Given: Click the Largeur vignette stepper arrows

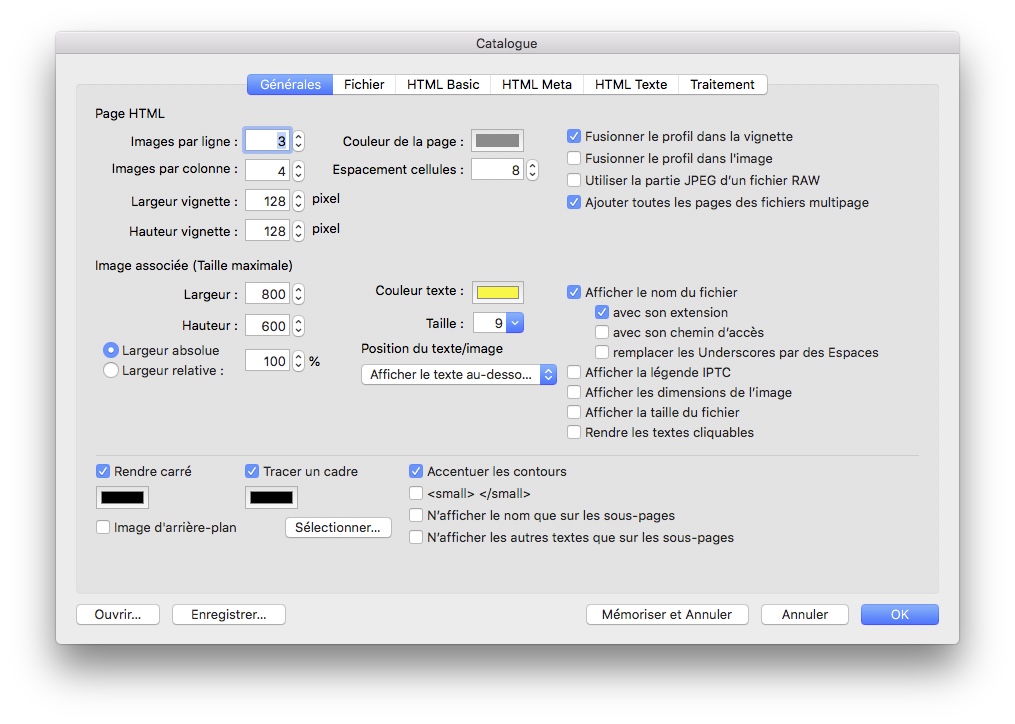Looking at the screenshot, I should [x=298, y=201].
